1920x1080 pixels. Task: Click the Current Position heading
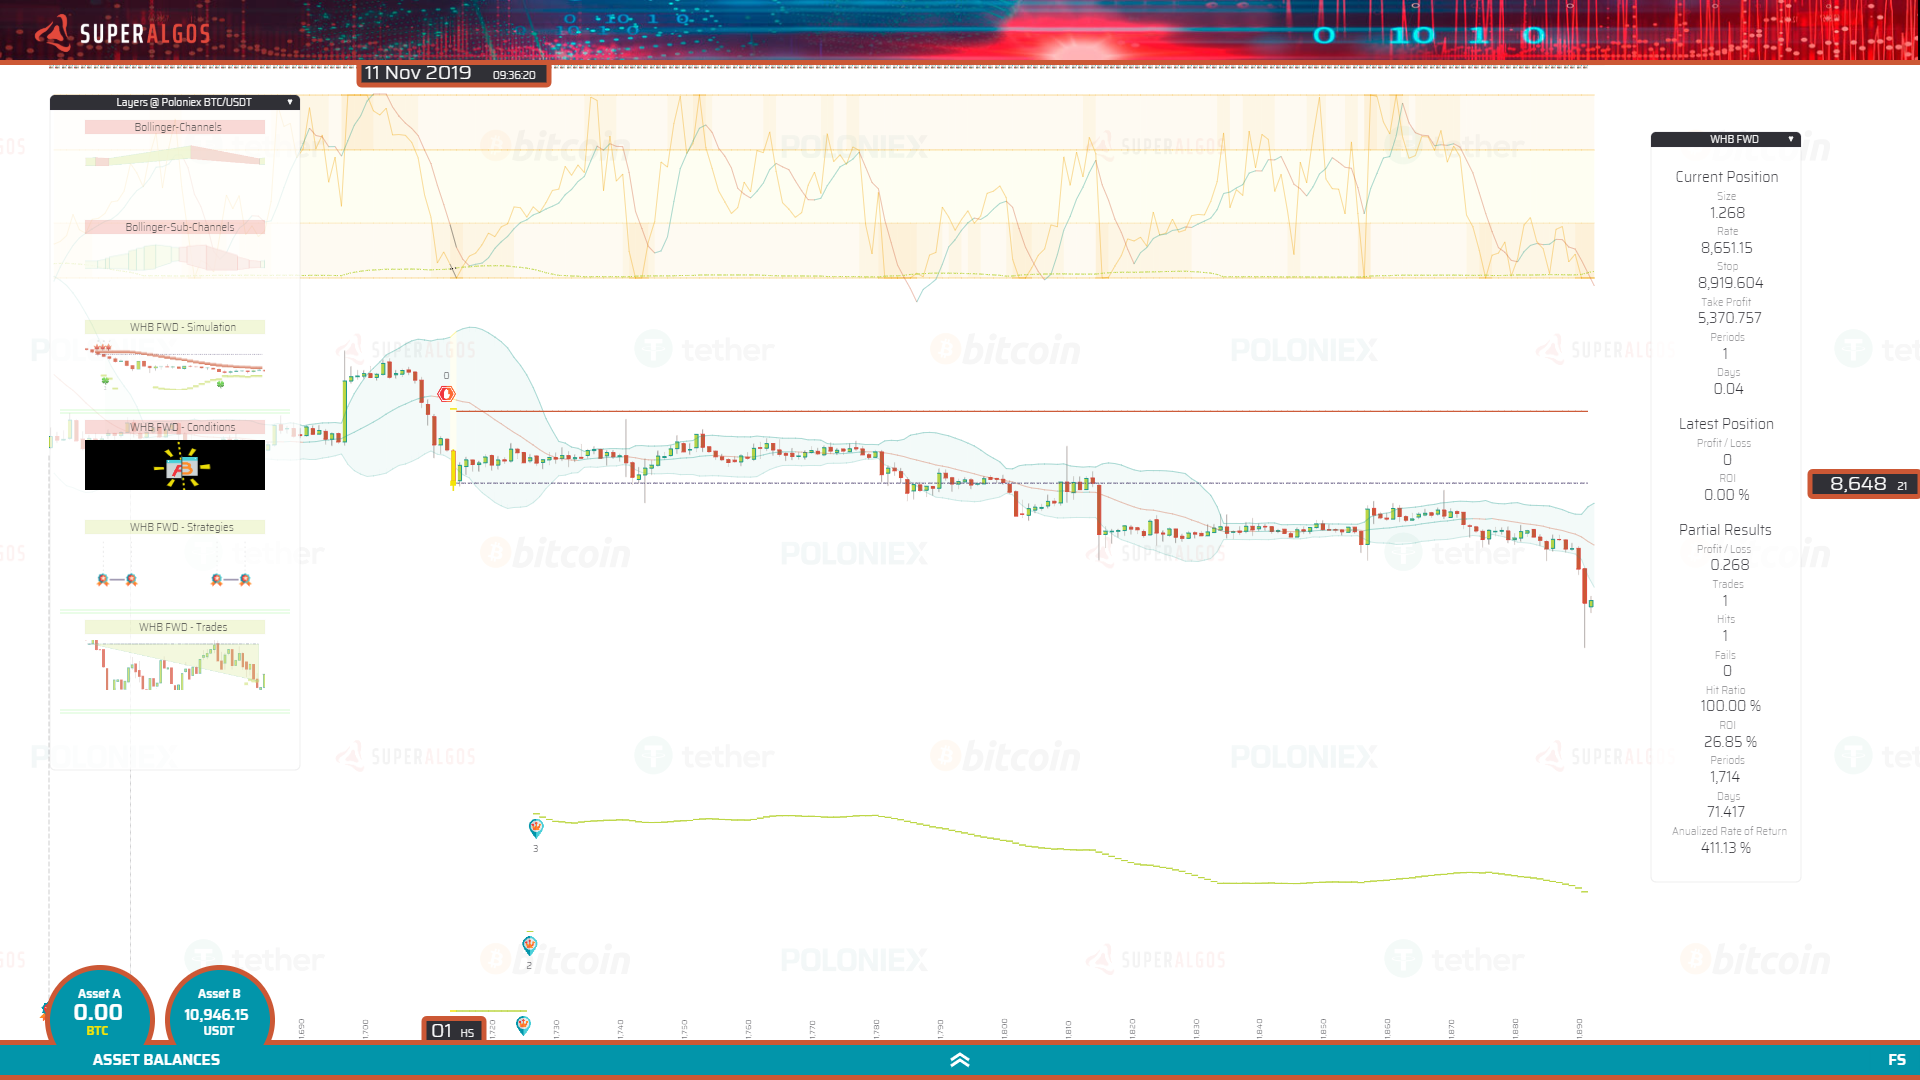click(1727, 177)
